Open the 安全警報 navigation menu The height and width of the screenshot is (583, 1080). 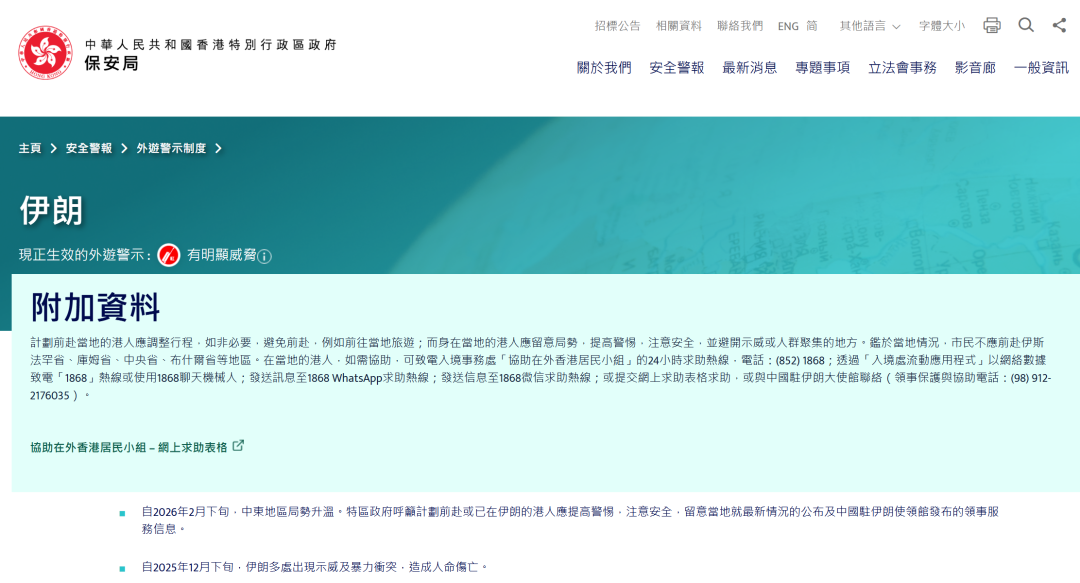coord(677,68)
